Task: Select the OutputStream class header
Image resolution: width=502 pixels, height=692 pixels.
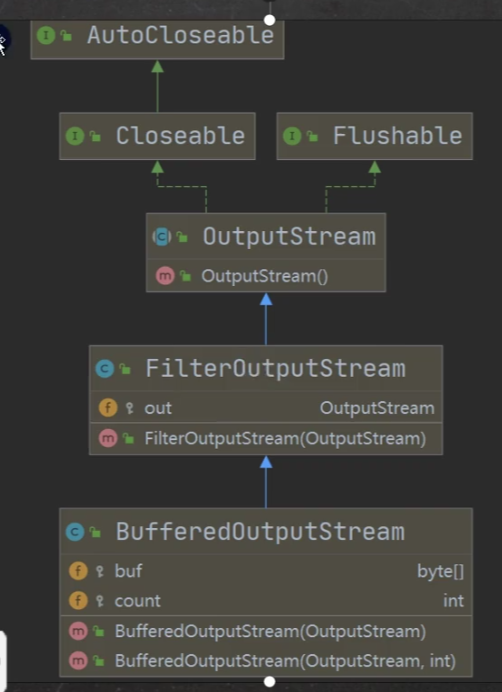Action: tap(266, 237)
